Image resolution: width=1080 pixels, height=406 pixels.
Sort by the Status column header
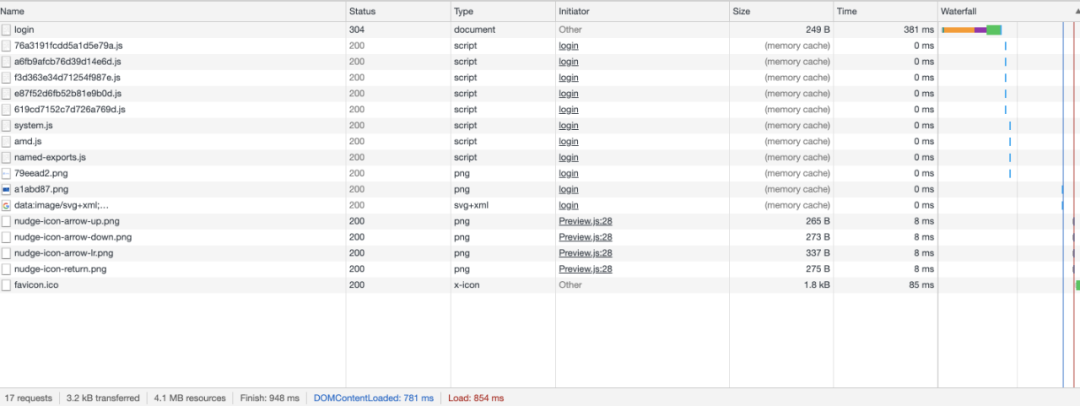click(x=398, y=11)
